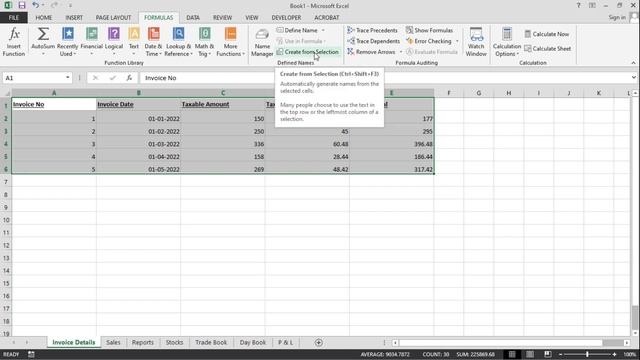The image size is (640, 360).
Task: Open the Trade Book sheet tab
Action: [211, 342]
